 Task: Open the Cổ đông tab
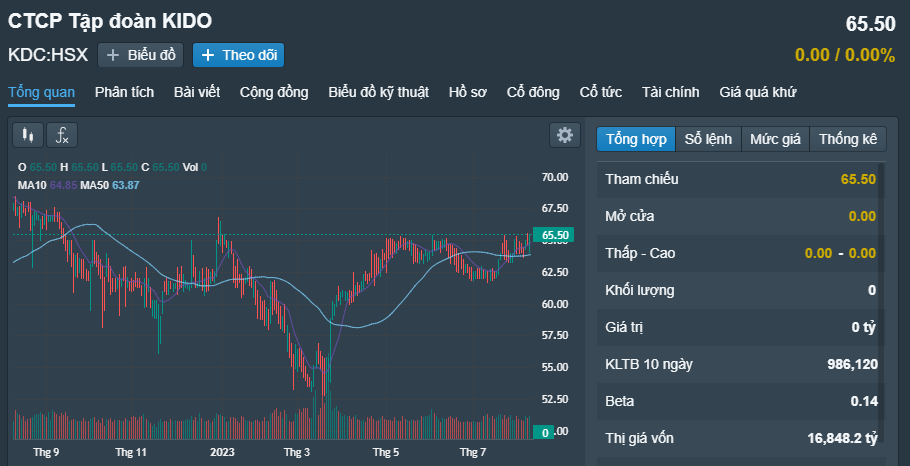pyautogui.click(x=533, y=92)
